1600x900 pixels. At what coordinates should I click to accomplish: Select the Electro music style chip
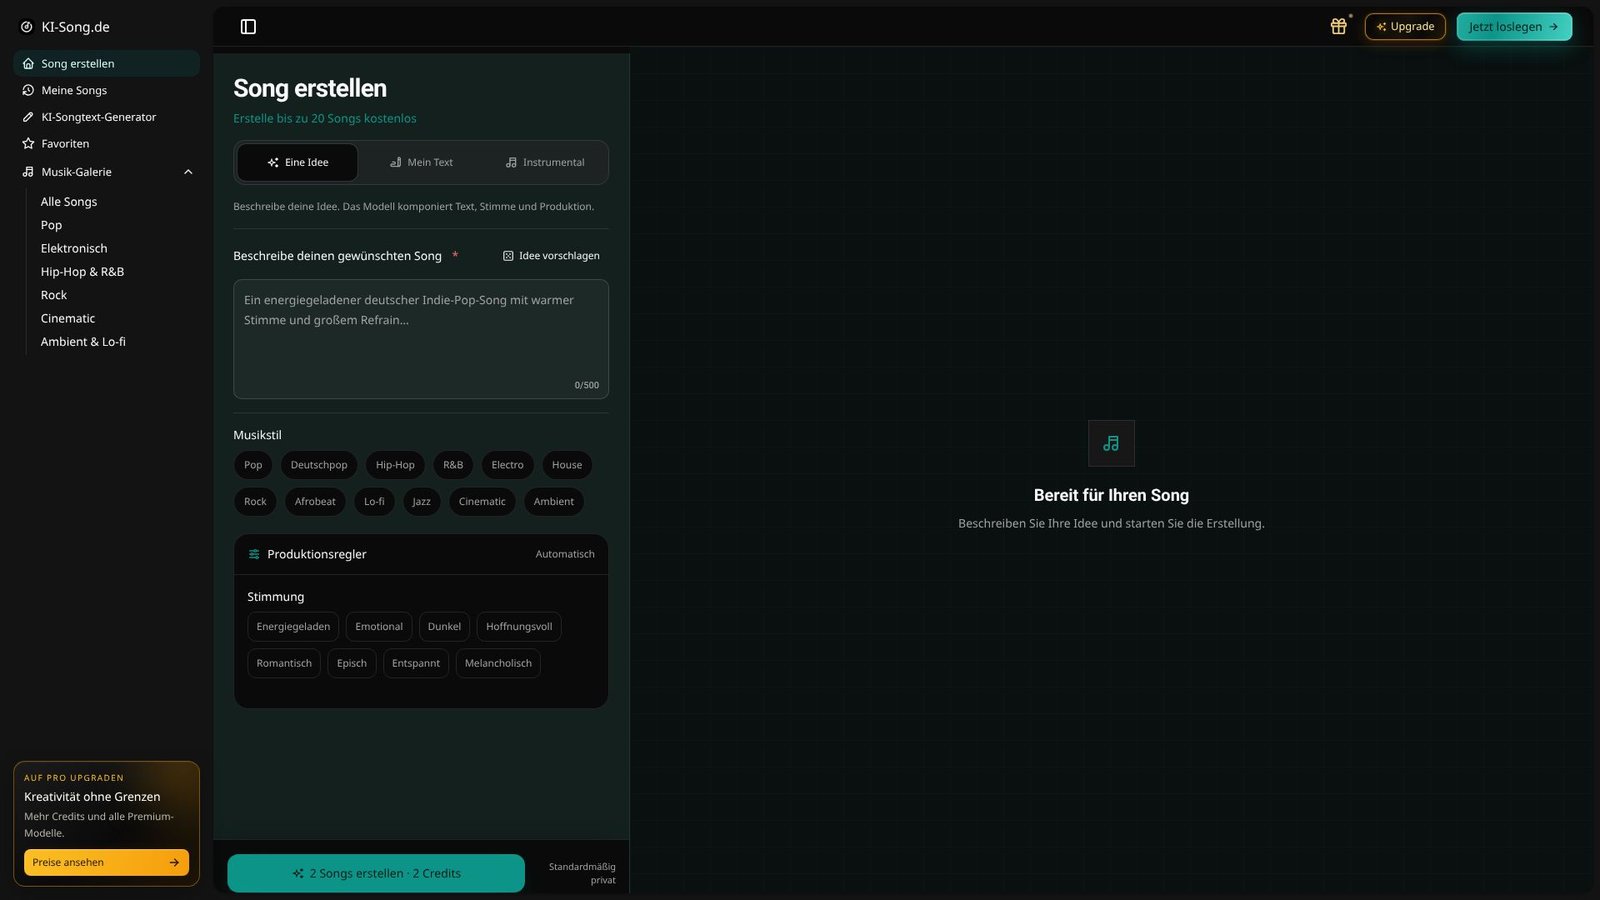coord(507,465)
